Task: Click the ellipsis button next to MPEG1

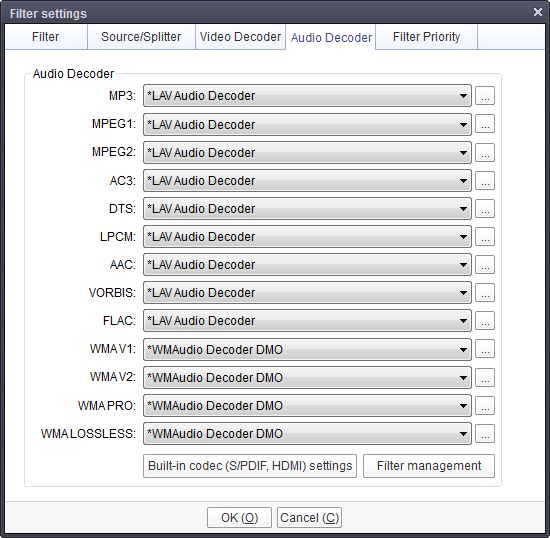Action: [485, 124]
